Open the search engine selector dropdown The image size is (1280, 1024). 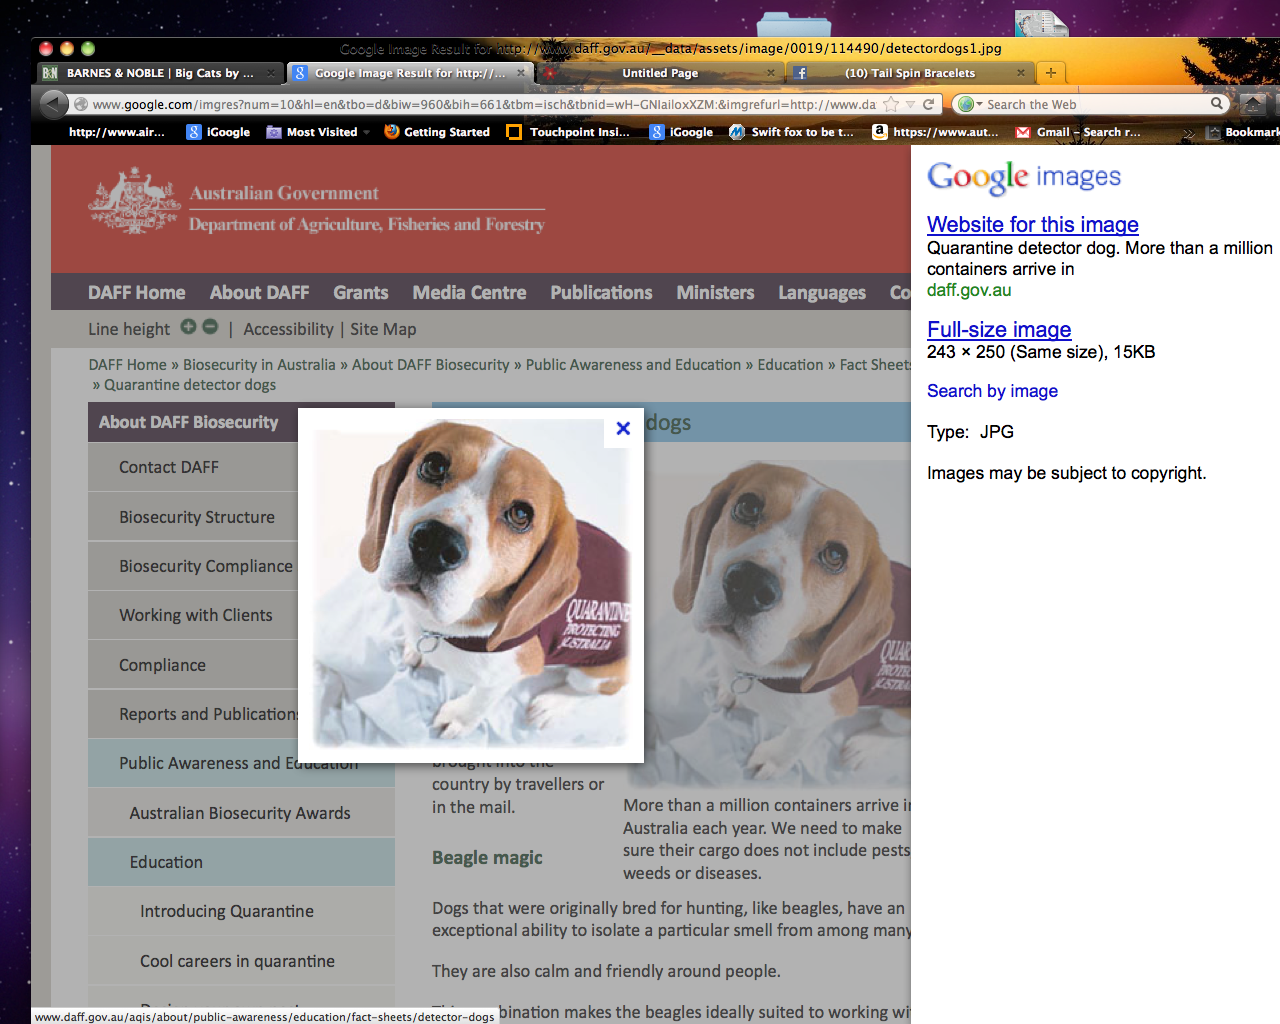(x=970, y=104)
